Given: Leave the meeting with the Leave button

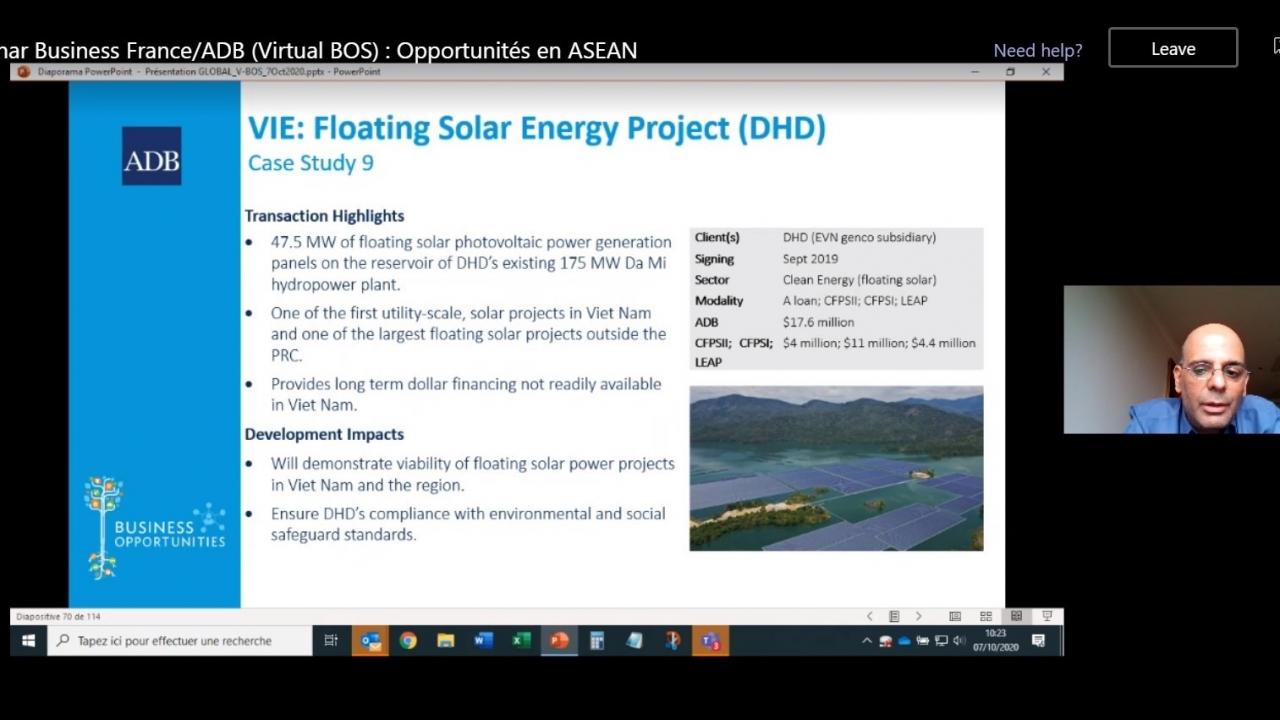Looking at the screenshot, I should tap(1173, 48).
